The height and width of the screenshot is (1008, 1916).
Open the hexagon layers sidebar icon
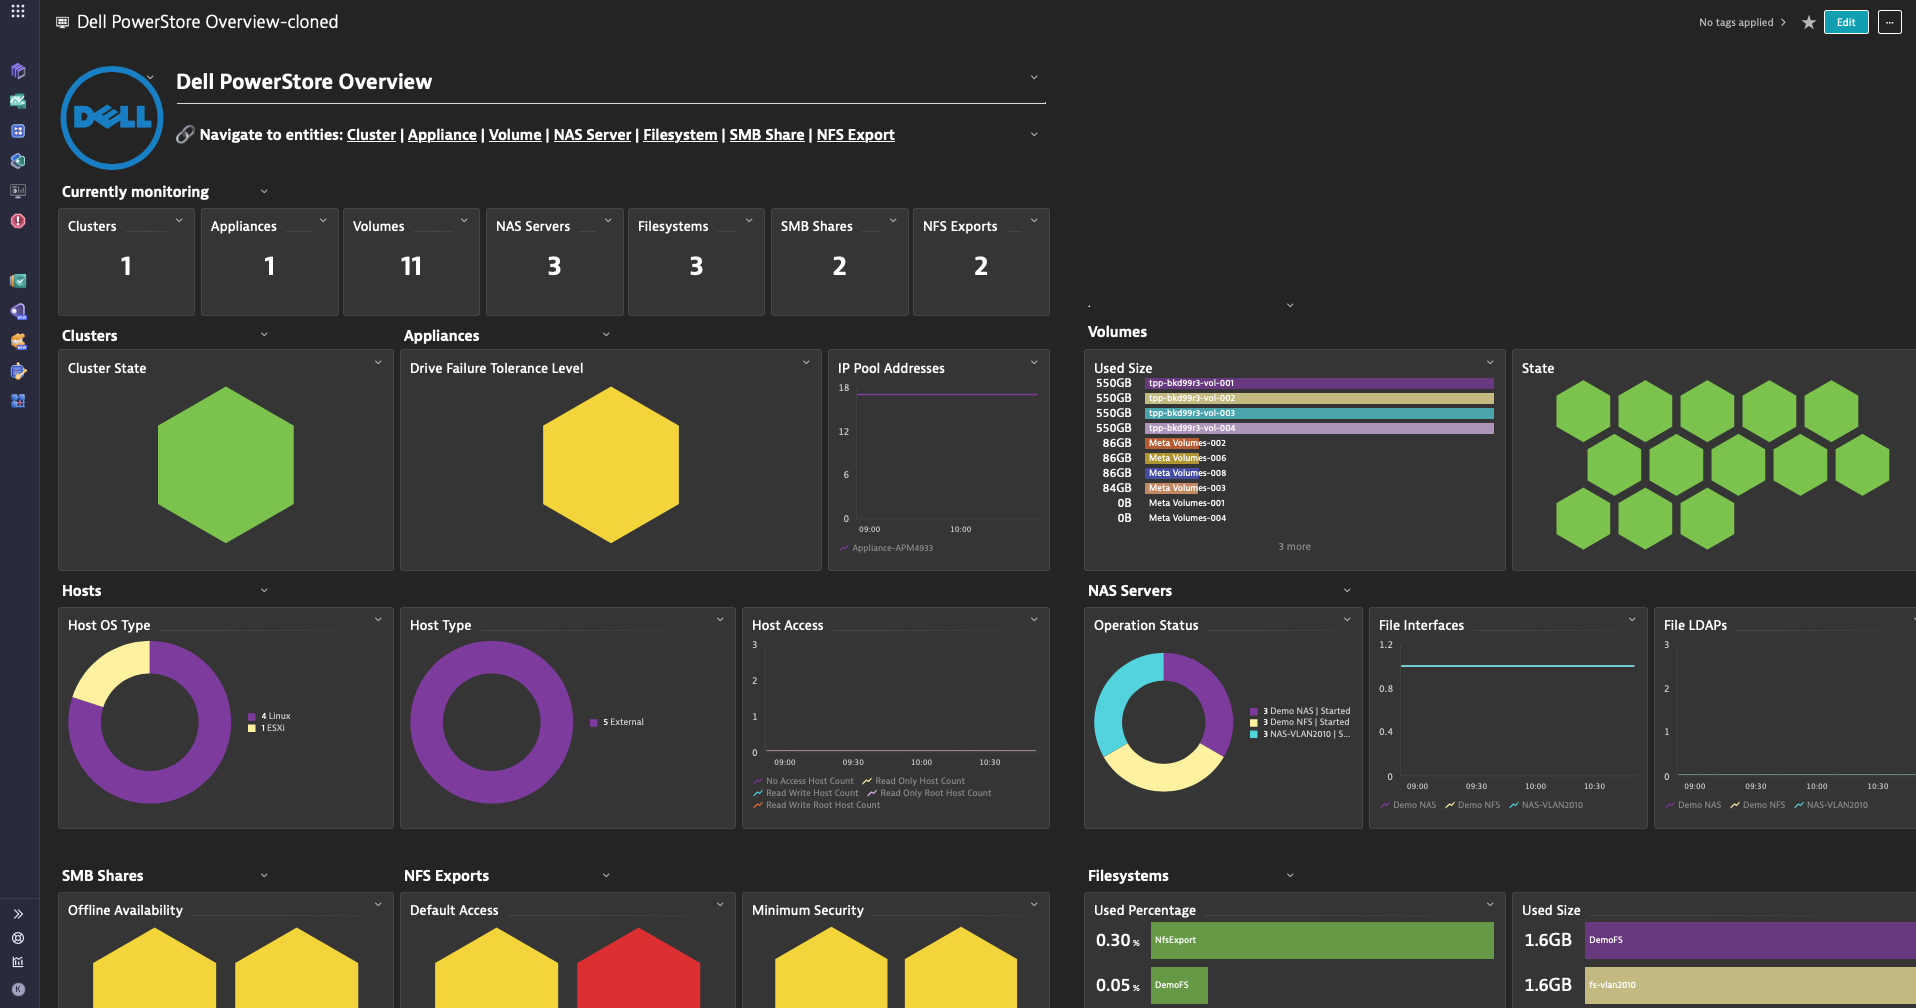(18, 161)
